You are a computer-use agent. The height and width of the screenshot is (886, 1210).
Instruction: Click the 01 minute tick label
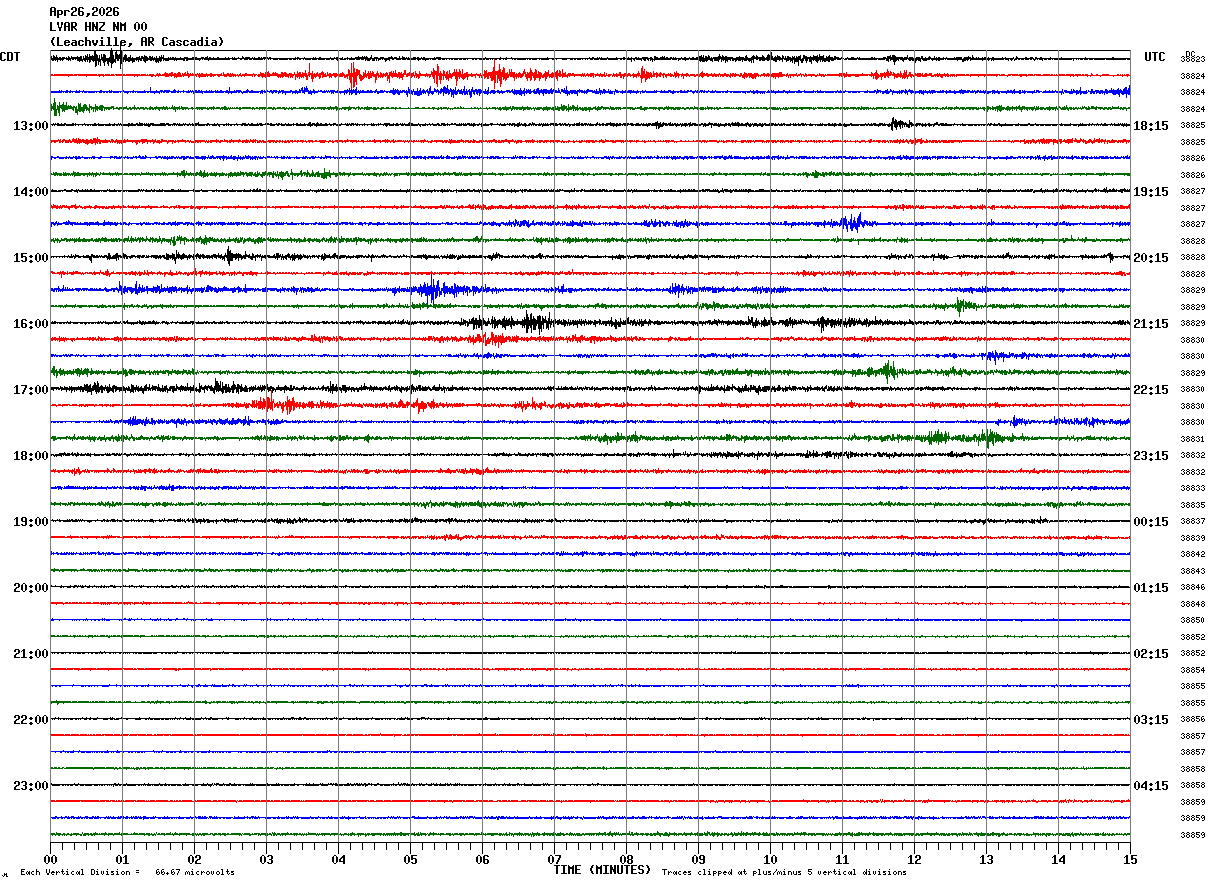122,859
